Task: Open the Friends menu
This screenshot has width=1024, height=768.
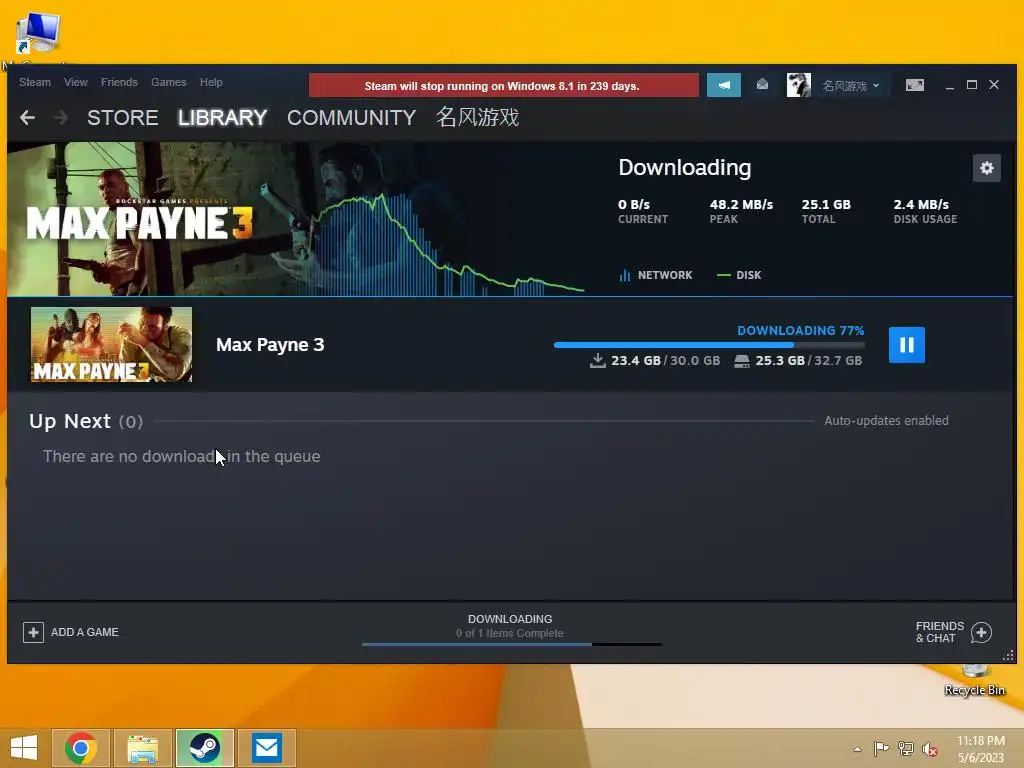Action: point(119,82)
